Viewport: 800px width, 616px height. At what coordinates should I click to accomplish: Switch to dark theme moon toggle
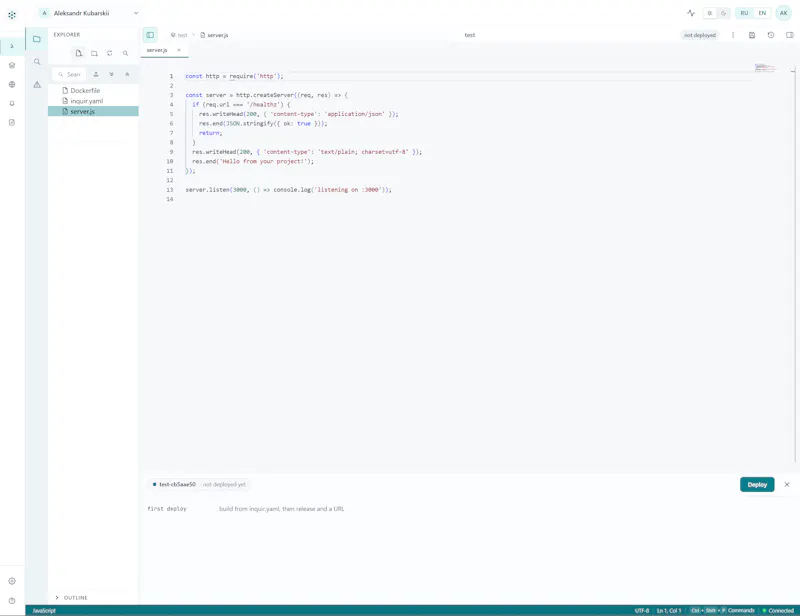[723, 13]
